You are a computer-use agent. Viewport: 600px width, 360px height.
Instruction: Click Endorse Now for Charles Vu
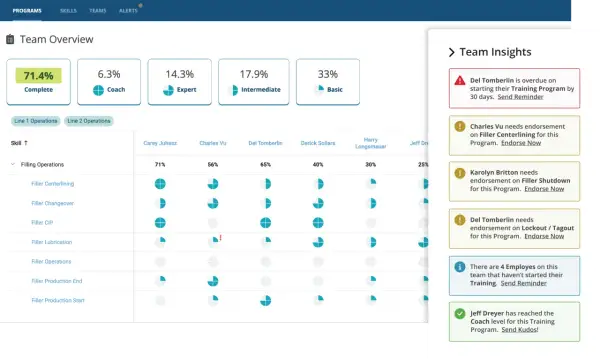[521, 143]
